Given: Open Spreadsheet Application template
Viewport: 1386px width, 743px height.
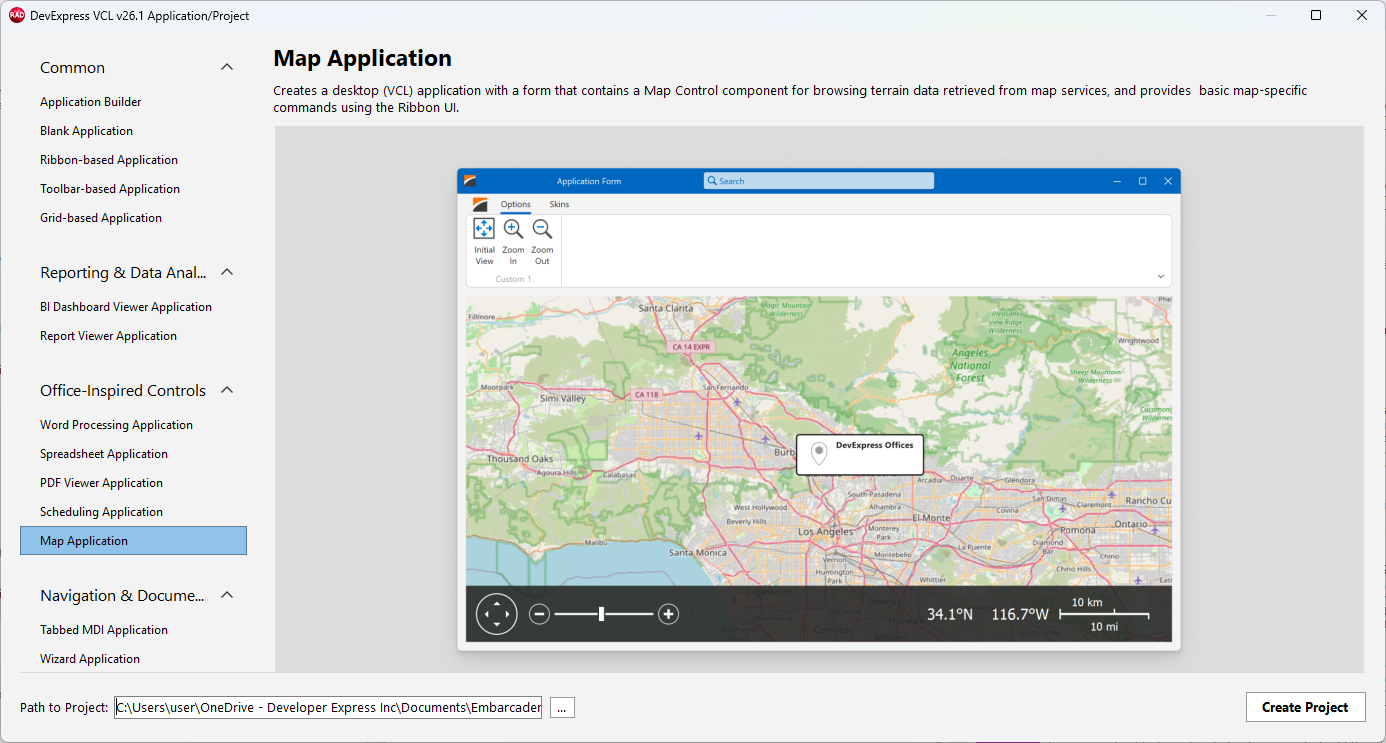Looking at the screenshot, I should pyautogui.click(x=104, y=454).
